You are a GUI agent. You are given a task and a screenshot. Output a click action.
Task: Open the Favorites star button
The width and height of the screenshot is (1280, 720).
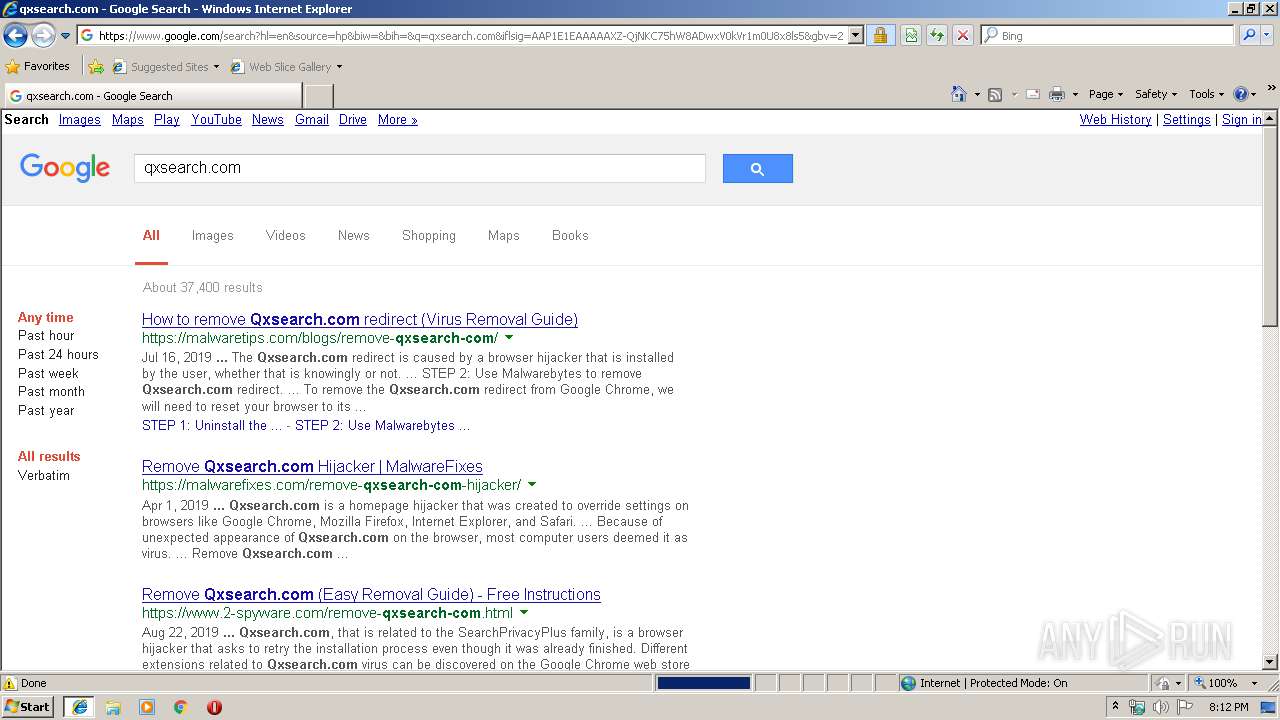(38, 66)
